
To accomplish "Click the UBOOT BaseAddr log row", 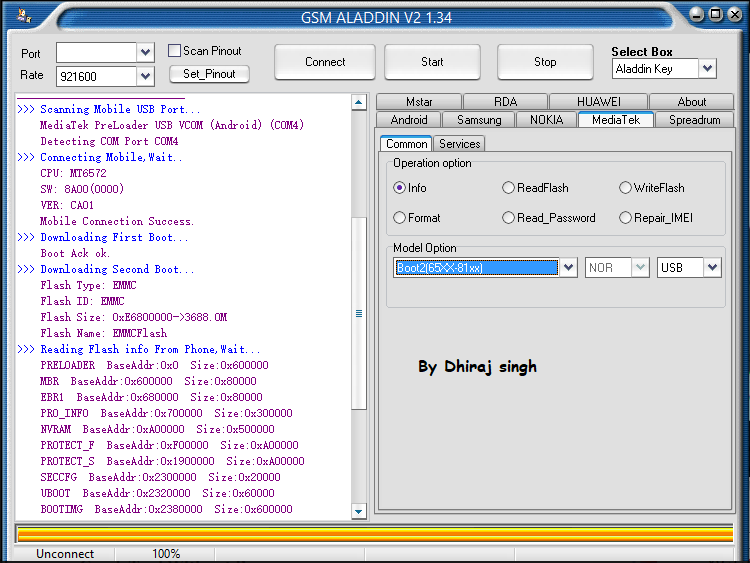I will [x=157, y=493].
